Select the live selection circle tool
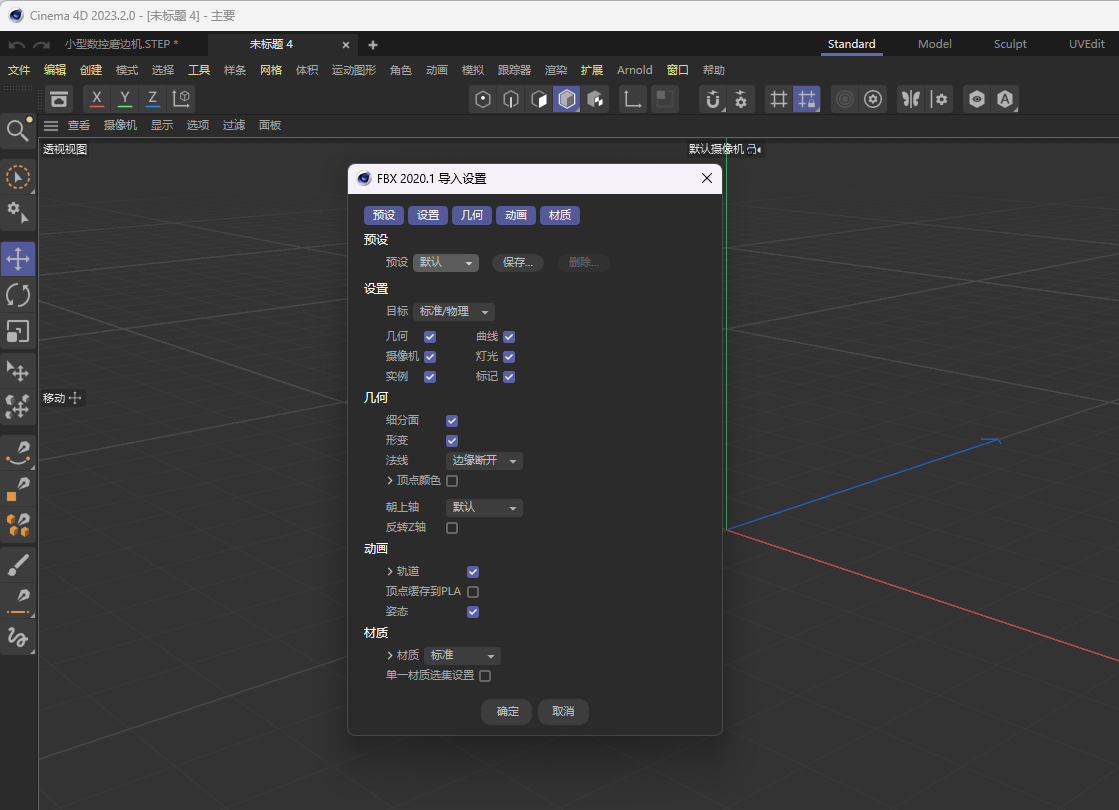The height and width of the screenshot is (810, 1119). [x=18, y=177]
